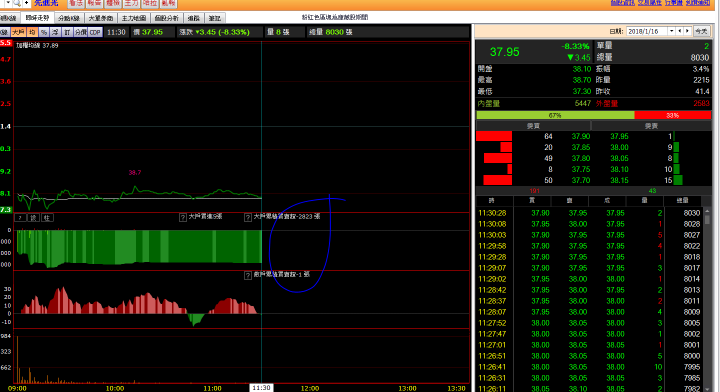This screenshot has height=392, width=720.
Task: Click the magnifier search icon in top toolbar
Action: point(17,3)
